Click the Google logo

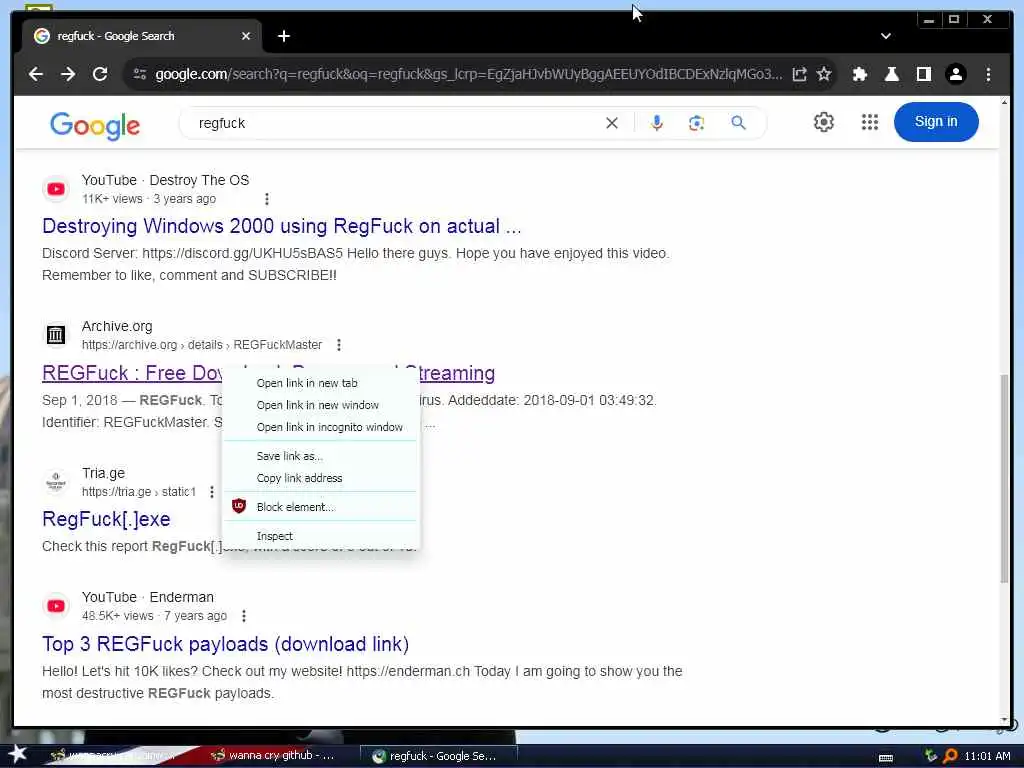(95, 125)
